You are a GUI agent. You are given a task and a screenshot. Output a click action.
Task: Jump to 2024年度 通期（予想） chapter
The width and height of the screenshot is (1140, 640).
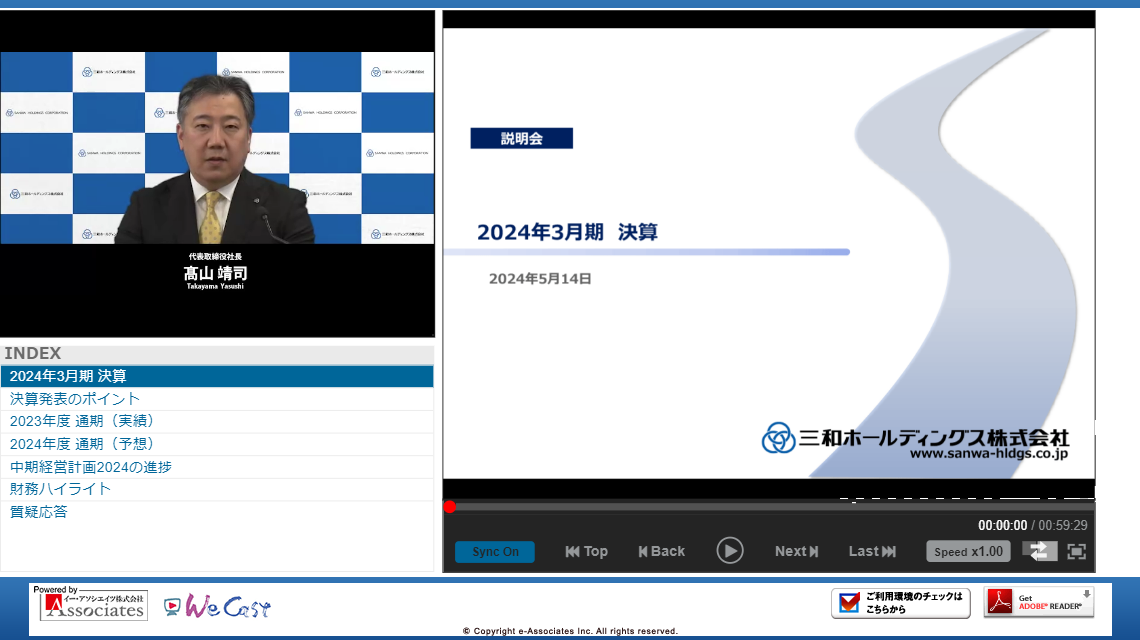point(82,444)
